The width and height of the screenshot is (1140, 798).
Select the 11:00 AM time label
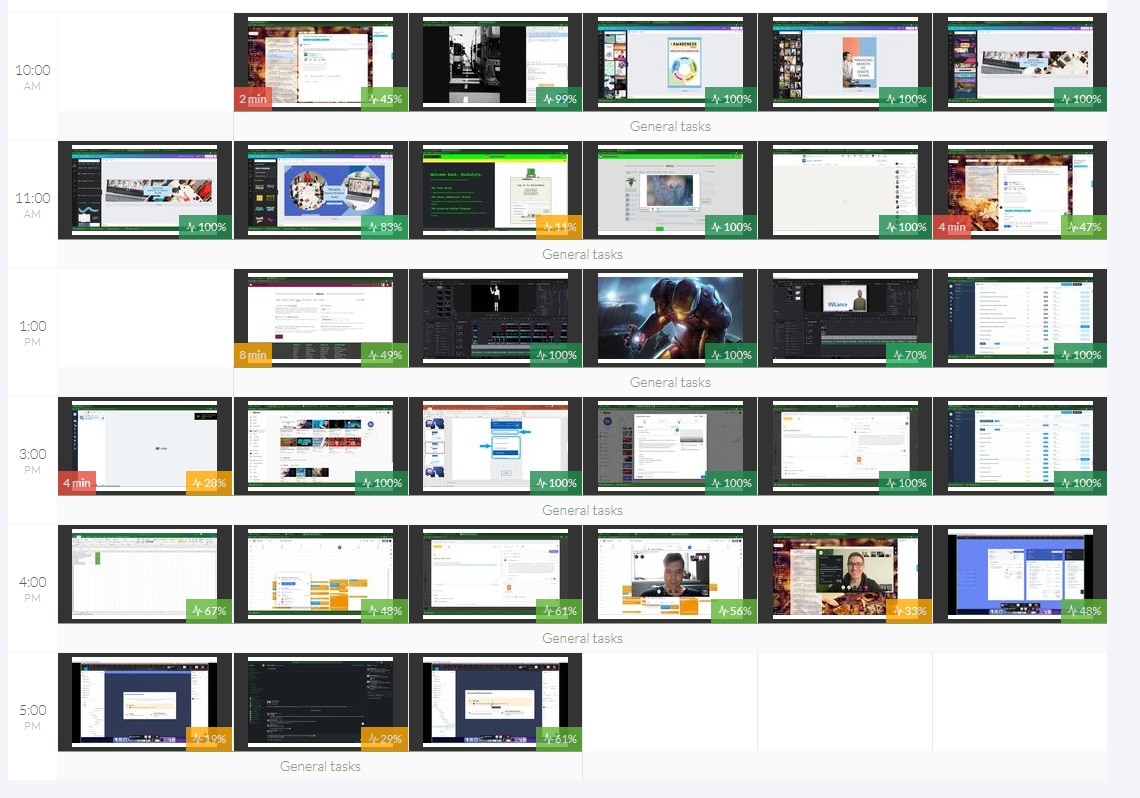tap(33, 204)
